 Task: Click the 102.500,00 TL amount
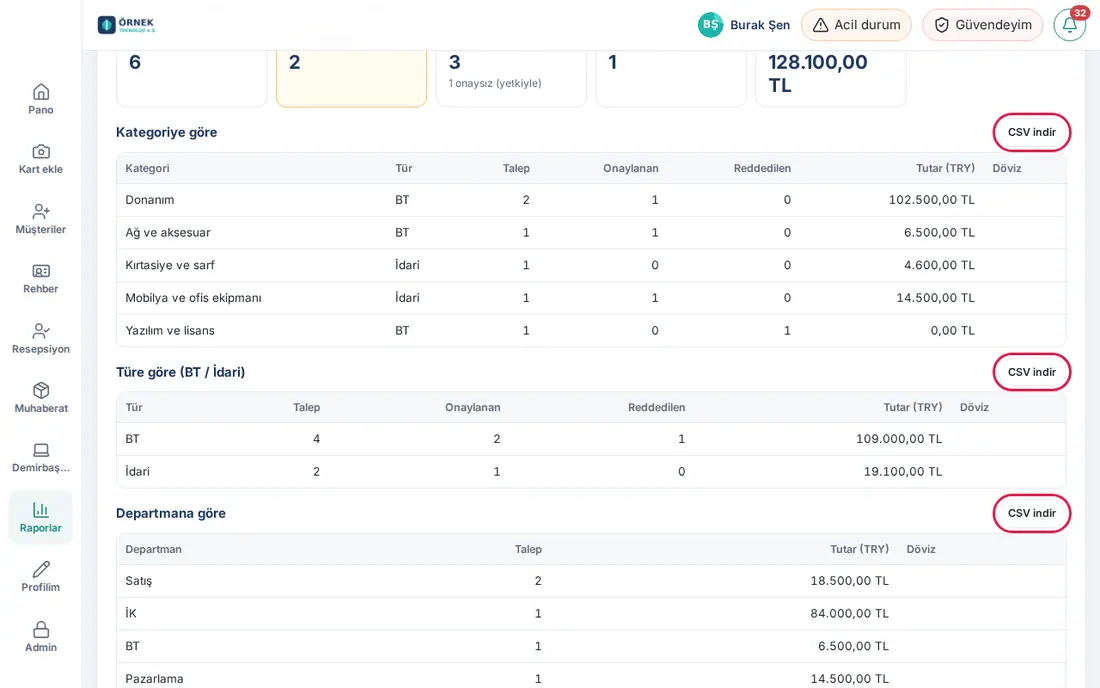point(932,200)
